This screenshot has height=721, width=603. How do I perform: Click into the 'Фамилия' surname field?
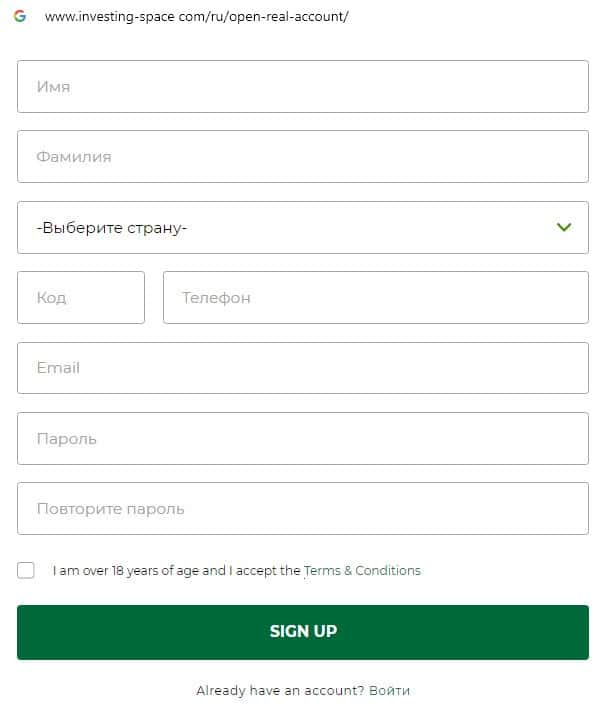coord(302,157)
